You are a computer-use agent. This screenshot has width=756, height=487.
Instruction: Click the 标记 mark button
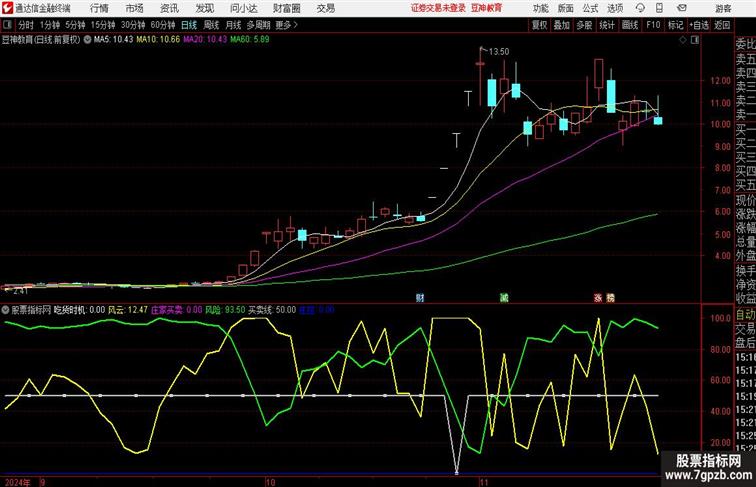click(x=675, y=25)
